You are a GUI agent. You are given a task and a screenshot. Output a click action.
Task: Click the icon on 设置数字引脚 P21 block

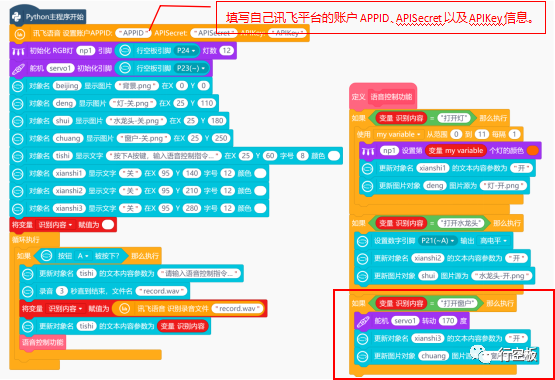[362, 242]
